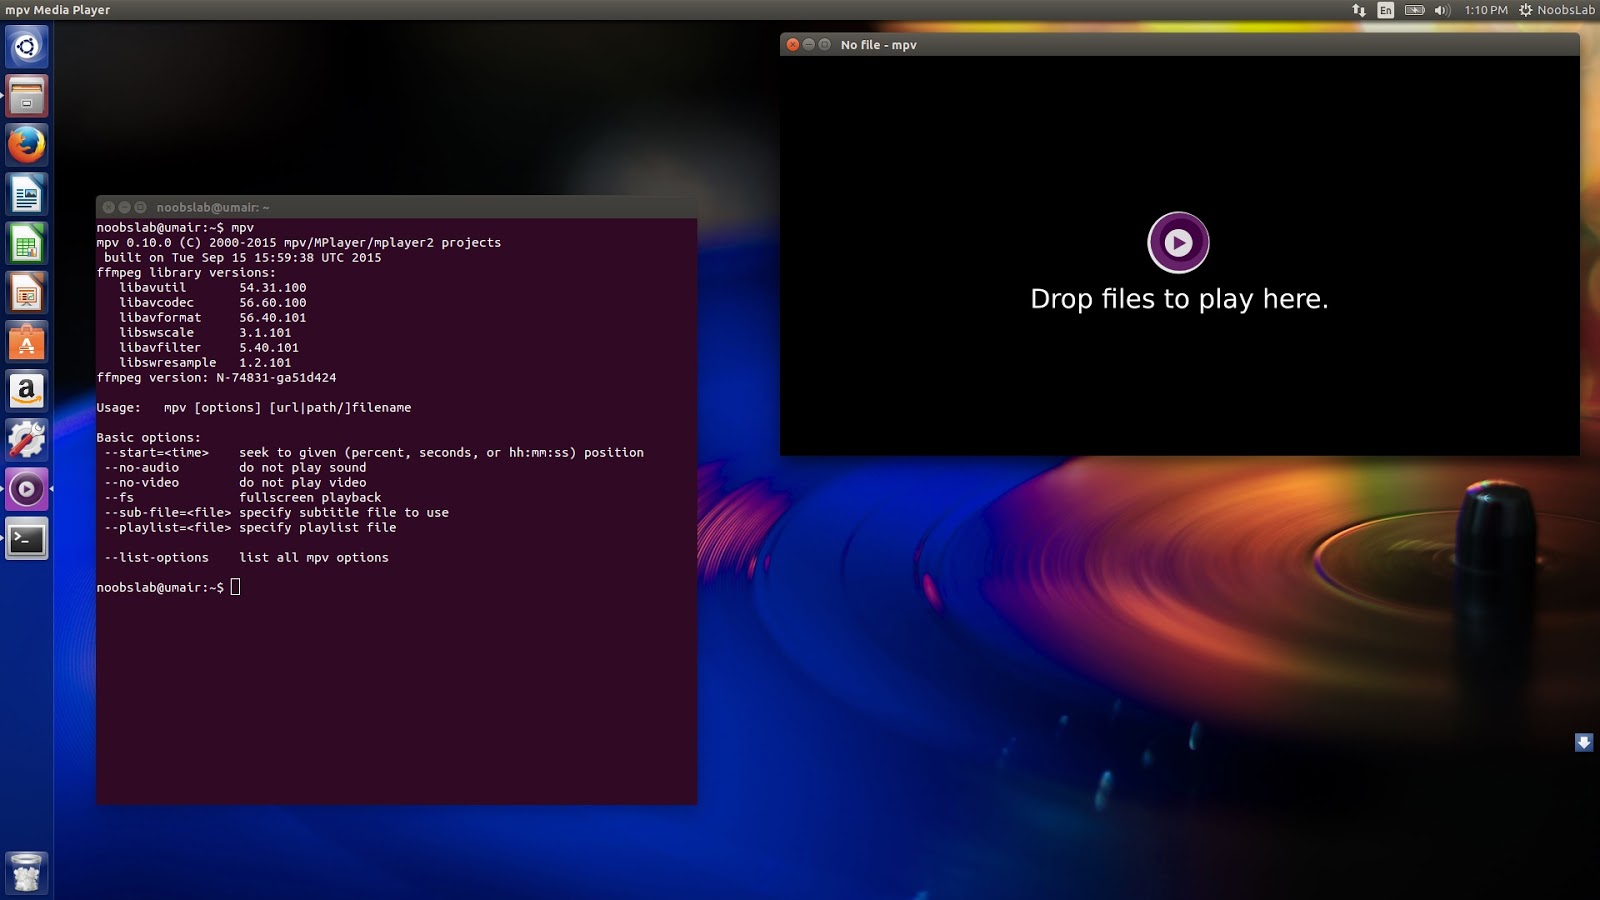Open LibreOffice Impress from the launcher
The height and width of the screenshot is (900, 1600).
pyautogui.click(x=27, y=293)
